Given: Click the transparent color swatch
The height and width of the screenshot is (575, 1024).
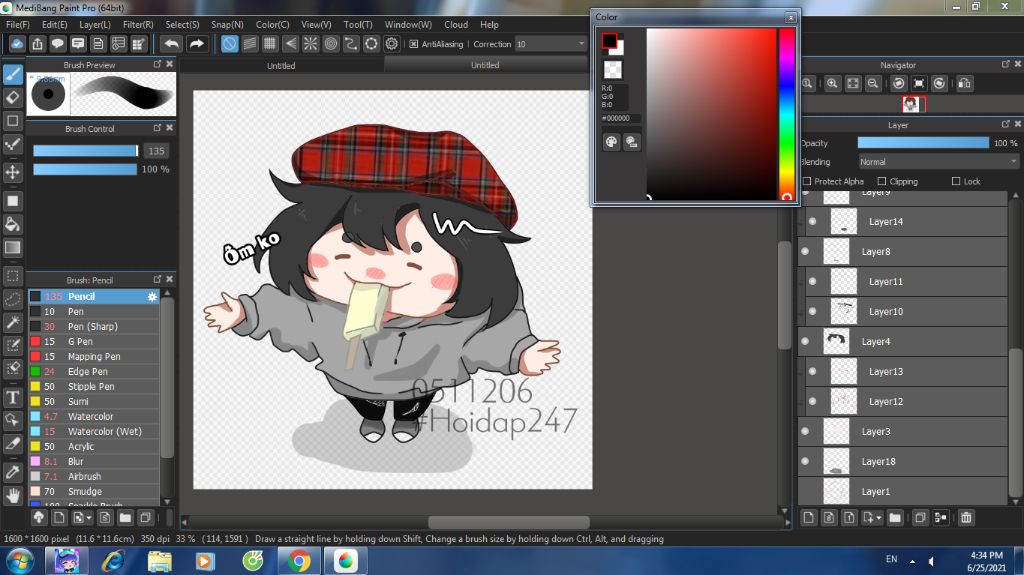Looking at the screenshot, I should 613,69.
